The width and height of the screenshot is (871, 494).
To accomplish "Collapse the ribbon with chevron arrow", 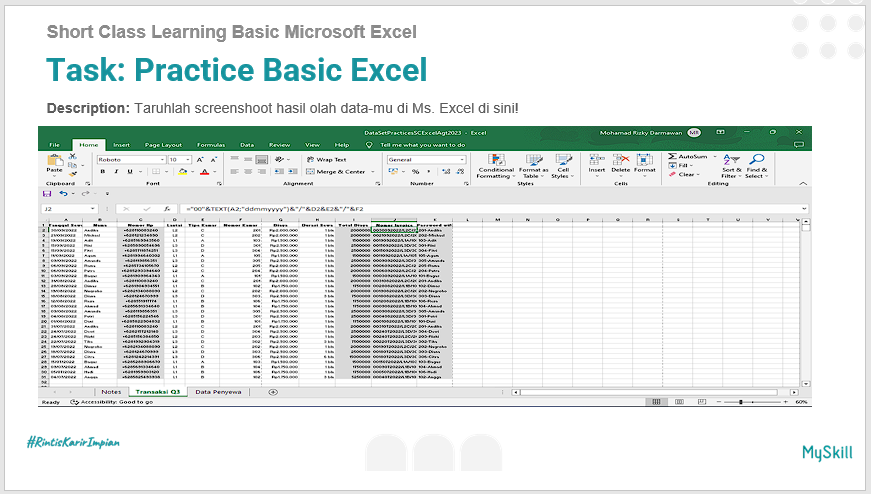I will point(803,183).
